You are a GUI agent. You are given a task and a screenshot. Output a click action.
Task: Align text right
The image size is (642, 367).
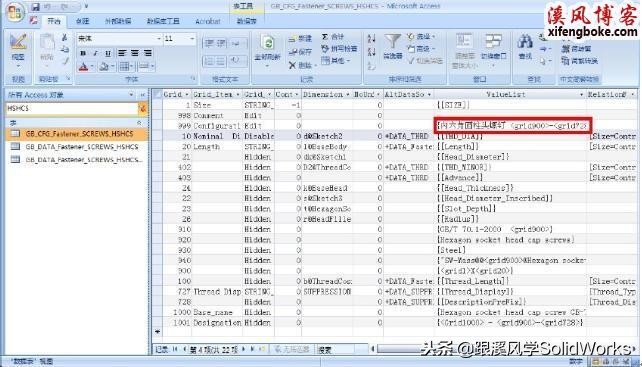pyautogui.click(x=148, y=53)
